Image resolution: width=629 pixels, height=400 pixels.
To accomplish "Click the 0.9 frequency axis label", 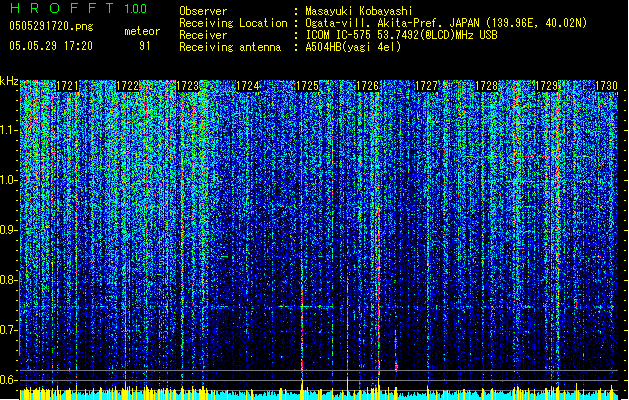I will [x=9, y=230].
